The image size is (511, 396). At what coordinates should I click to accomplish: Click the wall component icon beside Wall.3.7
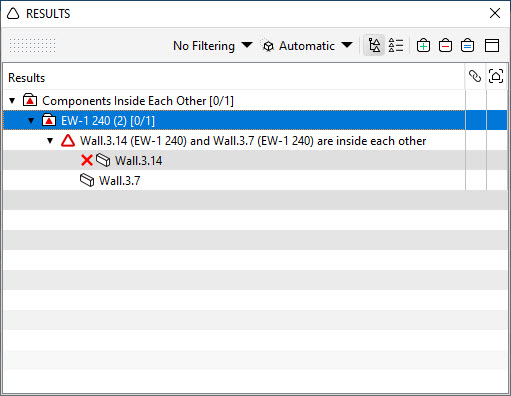click(87, 180)
